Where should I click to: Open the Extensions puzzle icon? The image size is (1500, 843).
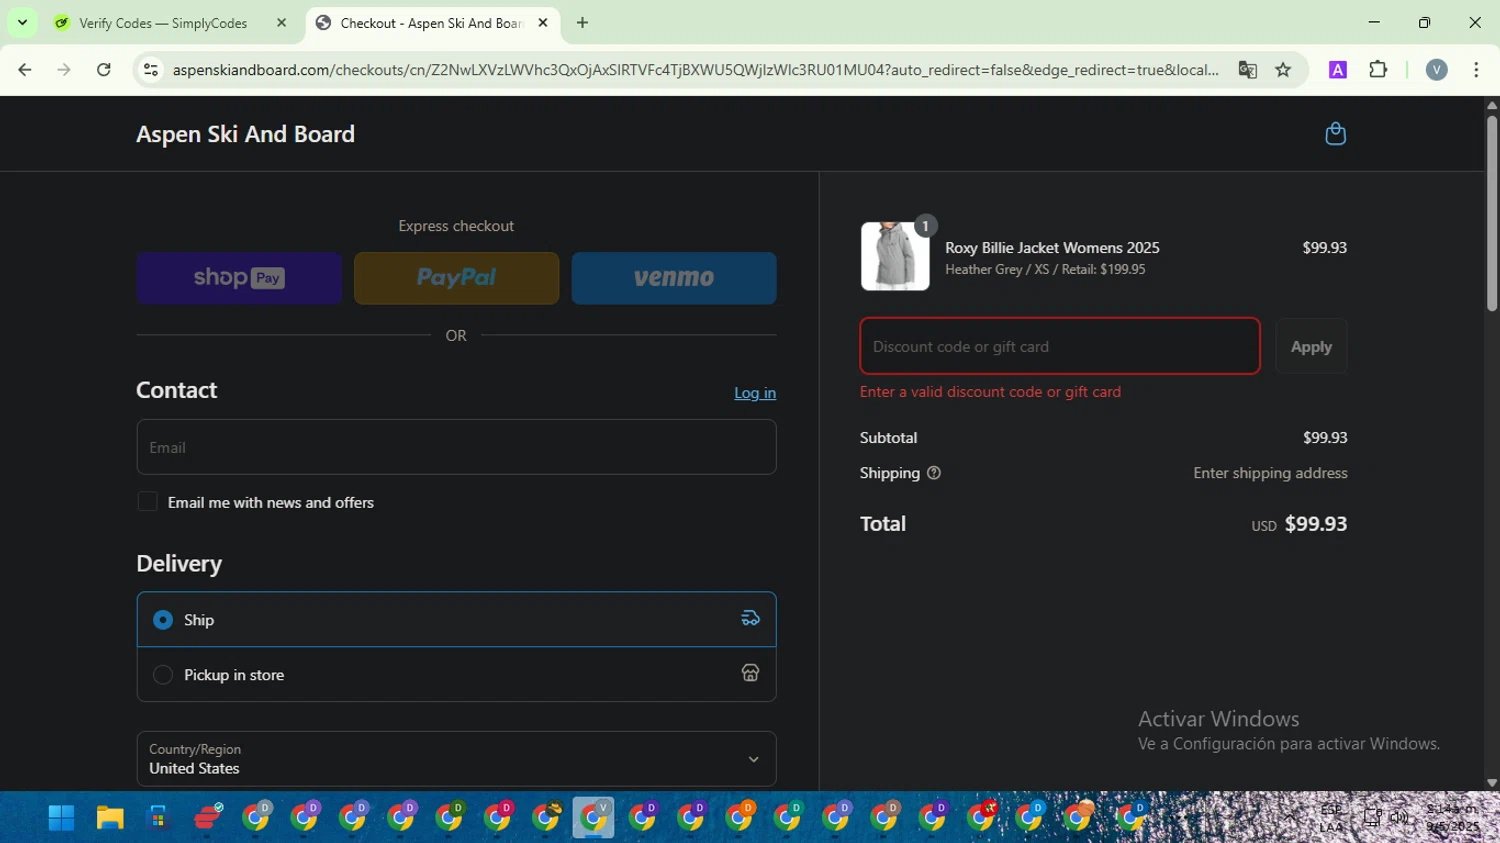pos(1378,70)
